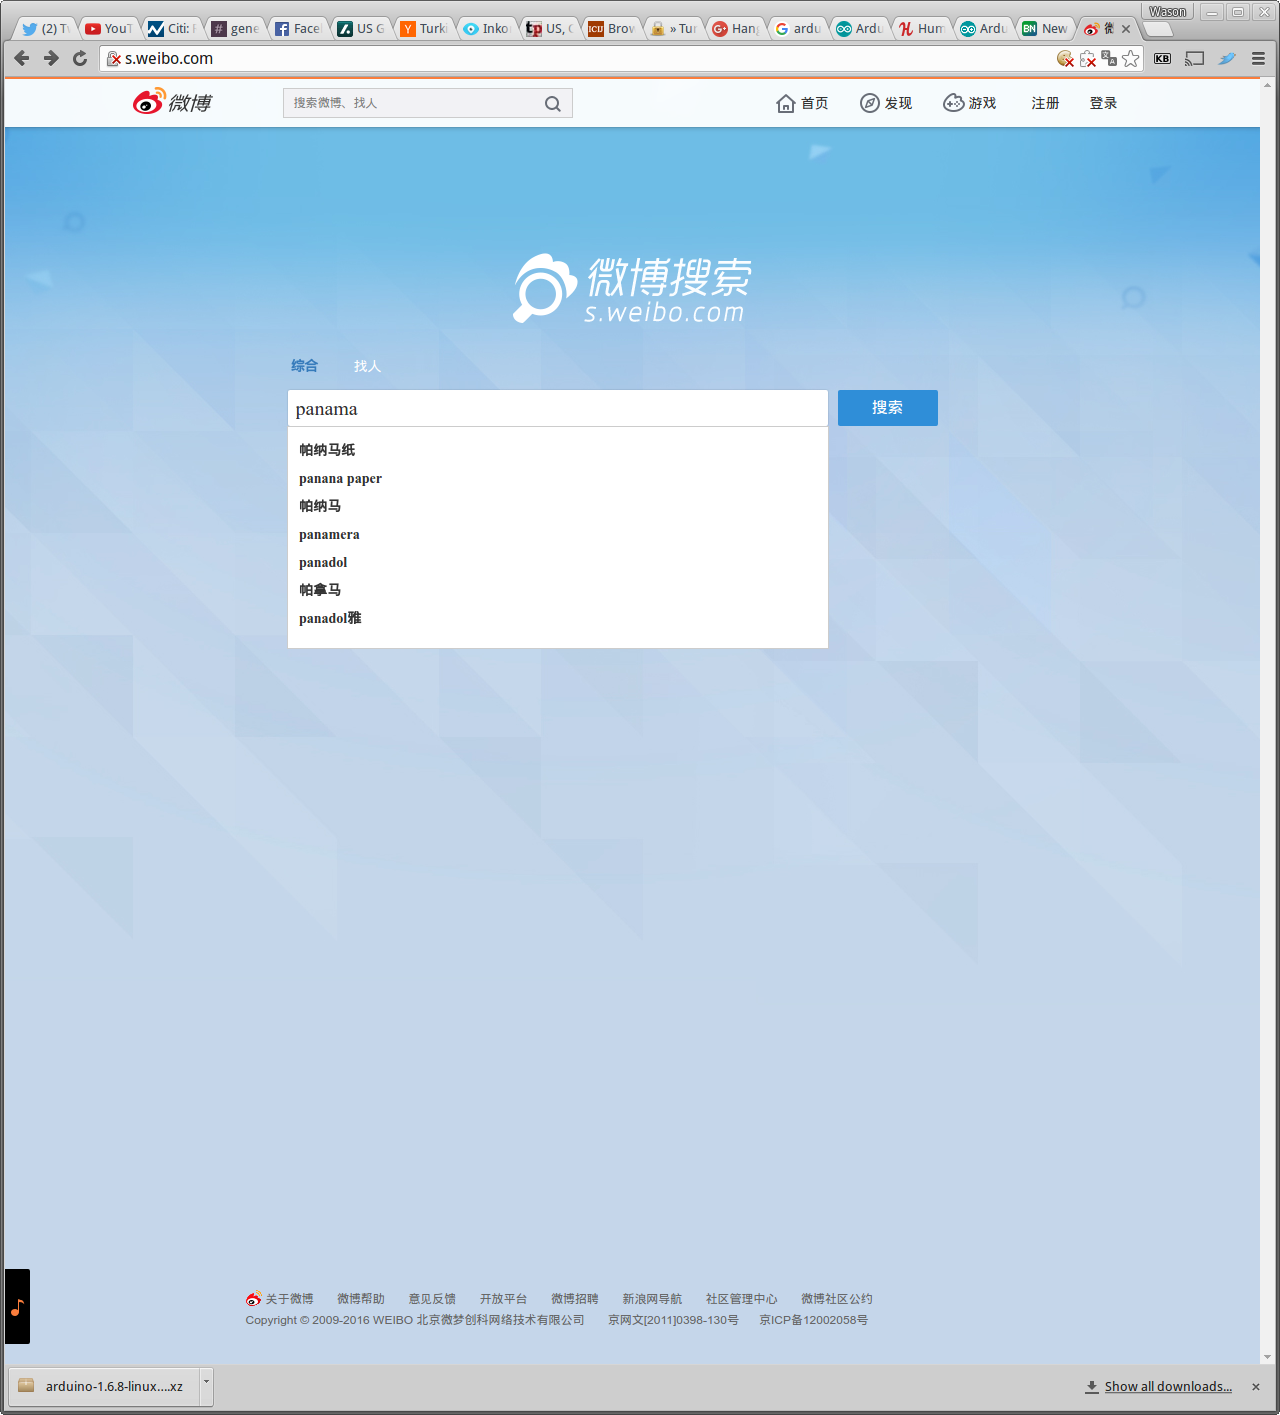Screen dimensions: 1280x1415
Task: Open the blue bird extension
Action: pos(1227,59)
